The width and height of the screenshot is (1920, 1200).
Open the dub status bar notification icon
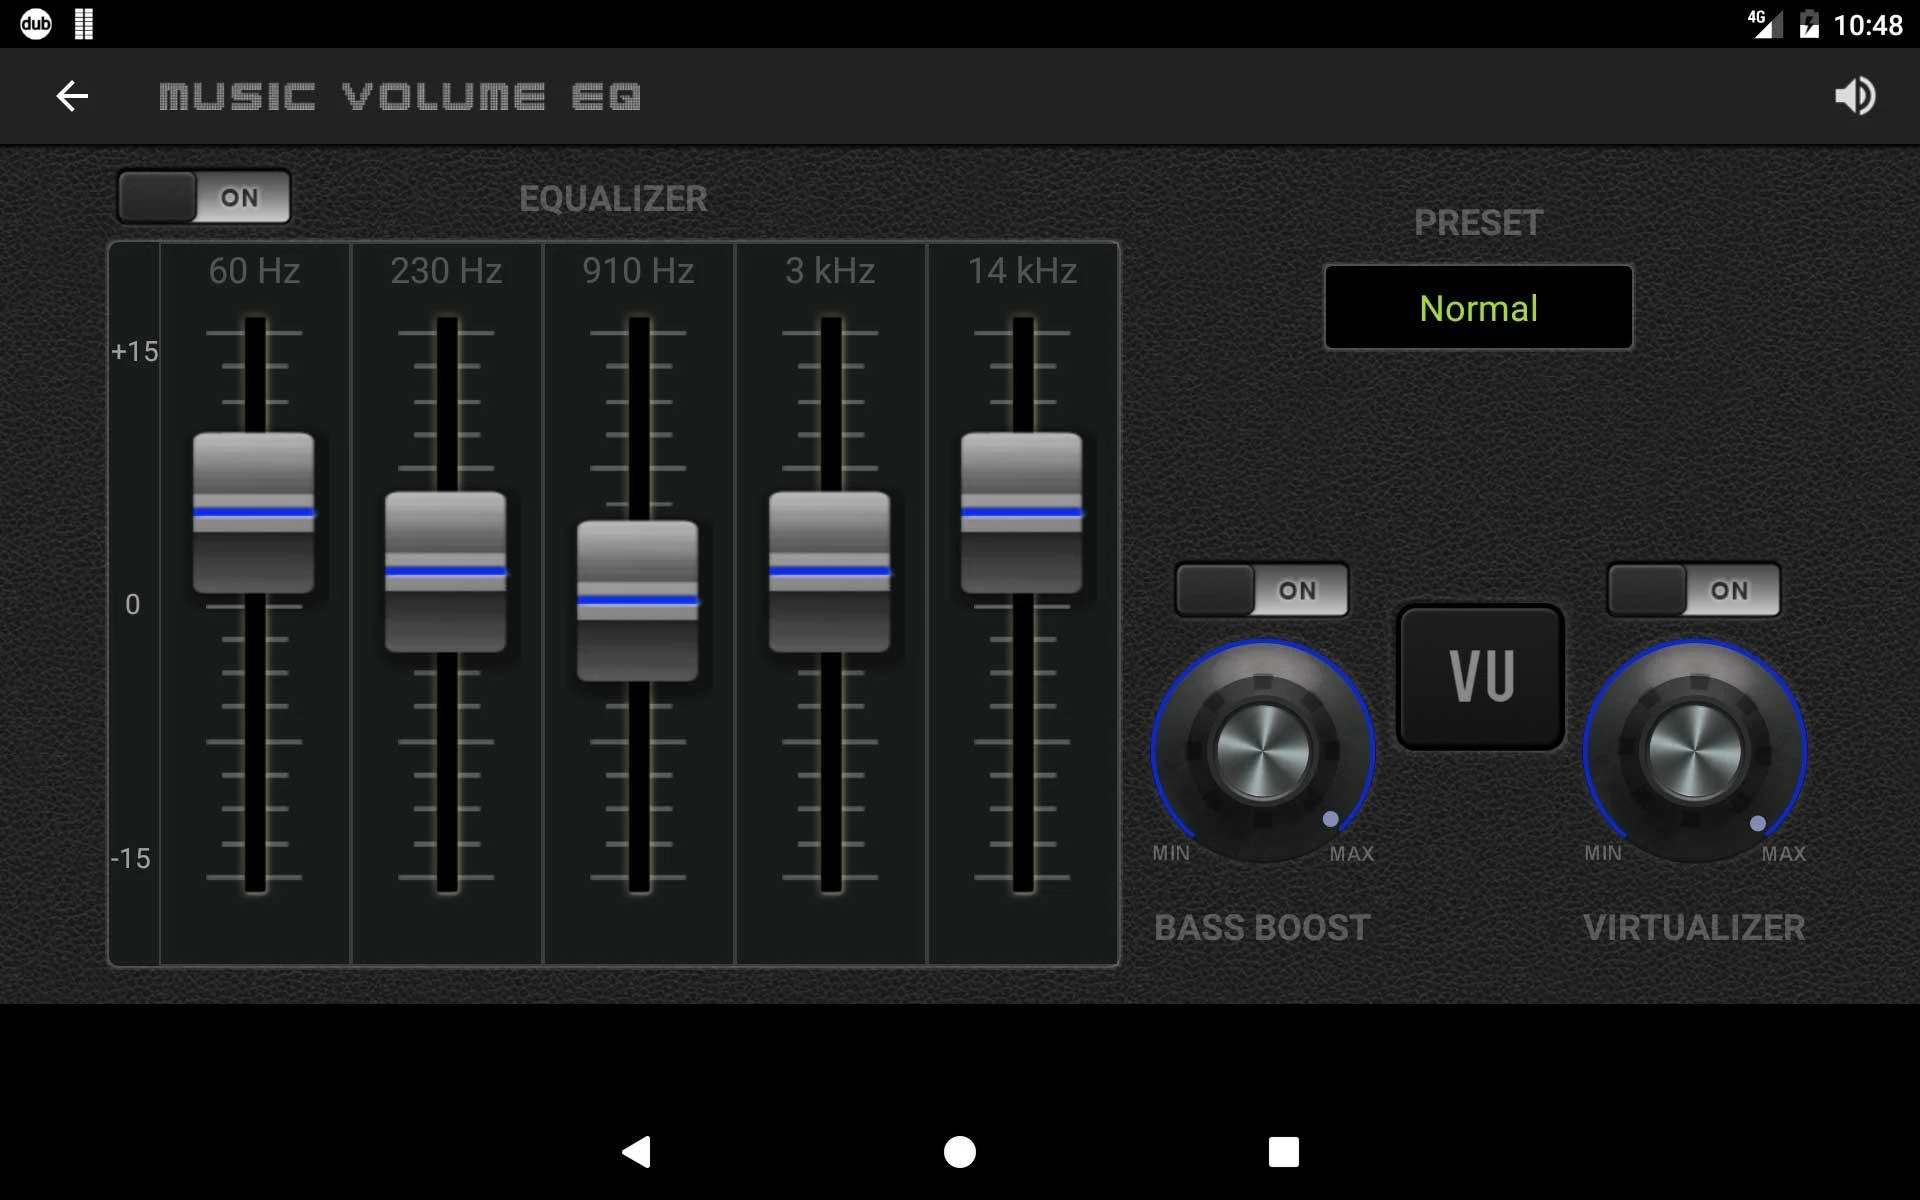[36, 24]
